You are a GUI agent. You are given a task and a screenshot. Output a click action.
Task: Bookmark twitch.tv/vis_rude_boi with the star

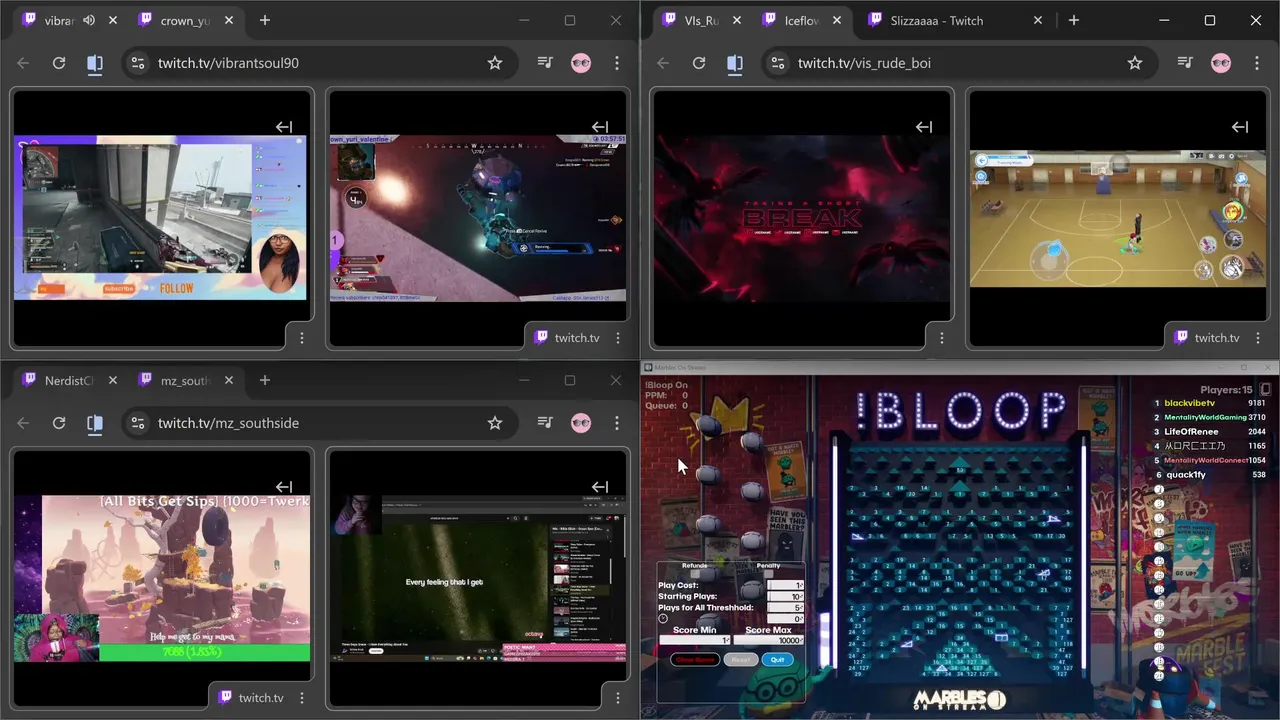pyautogui.click(x=1135, y=63)
